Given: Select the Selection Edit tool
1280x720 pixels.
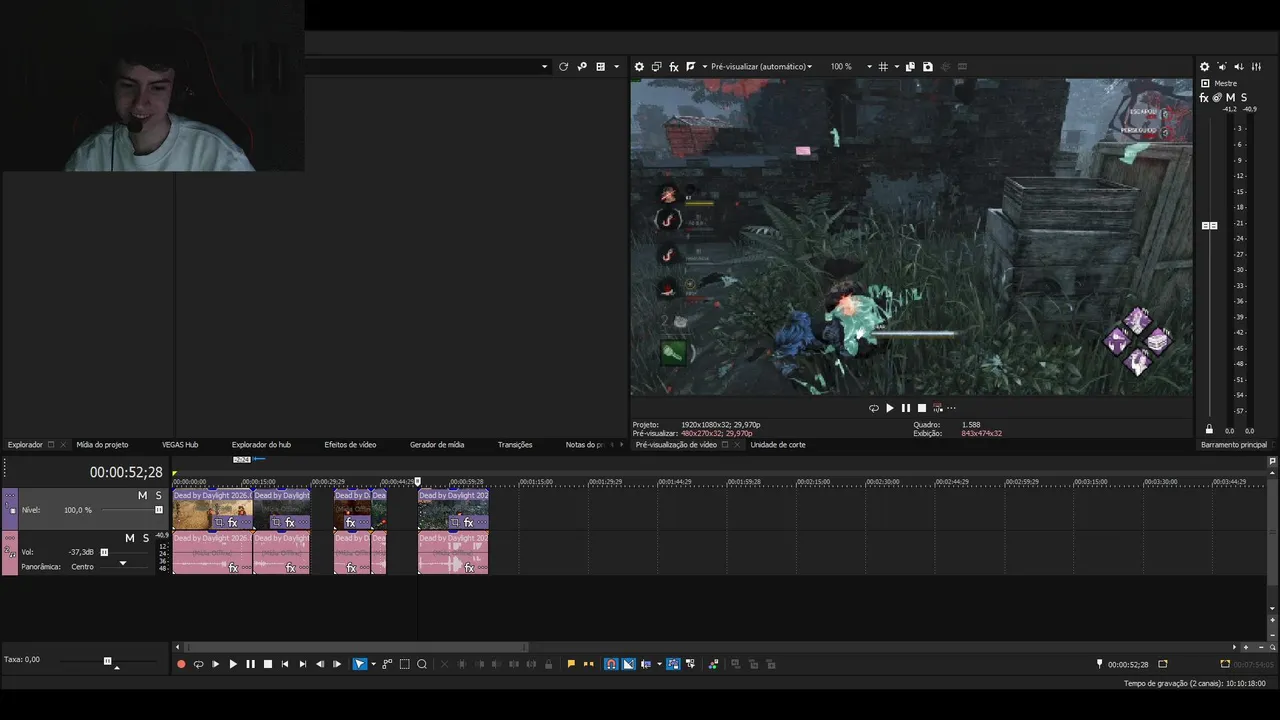Looking at the screenshot, I should point(404,664).
